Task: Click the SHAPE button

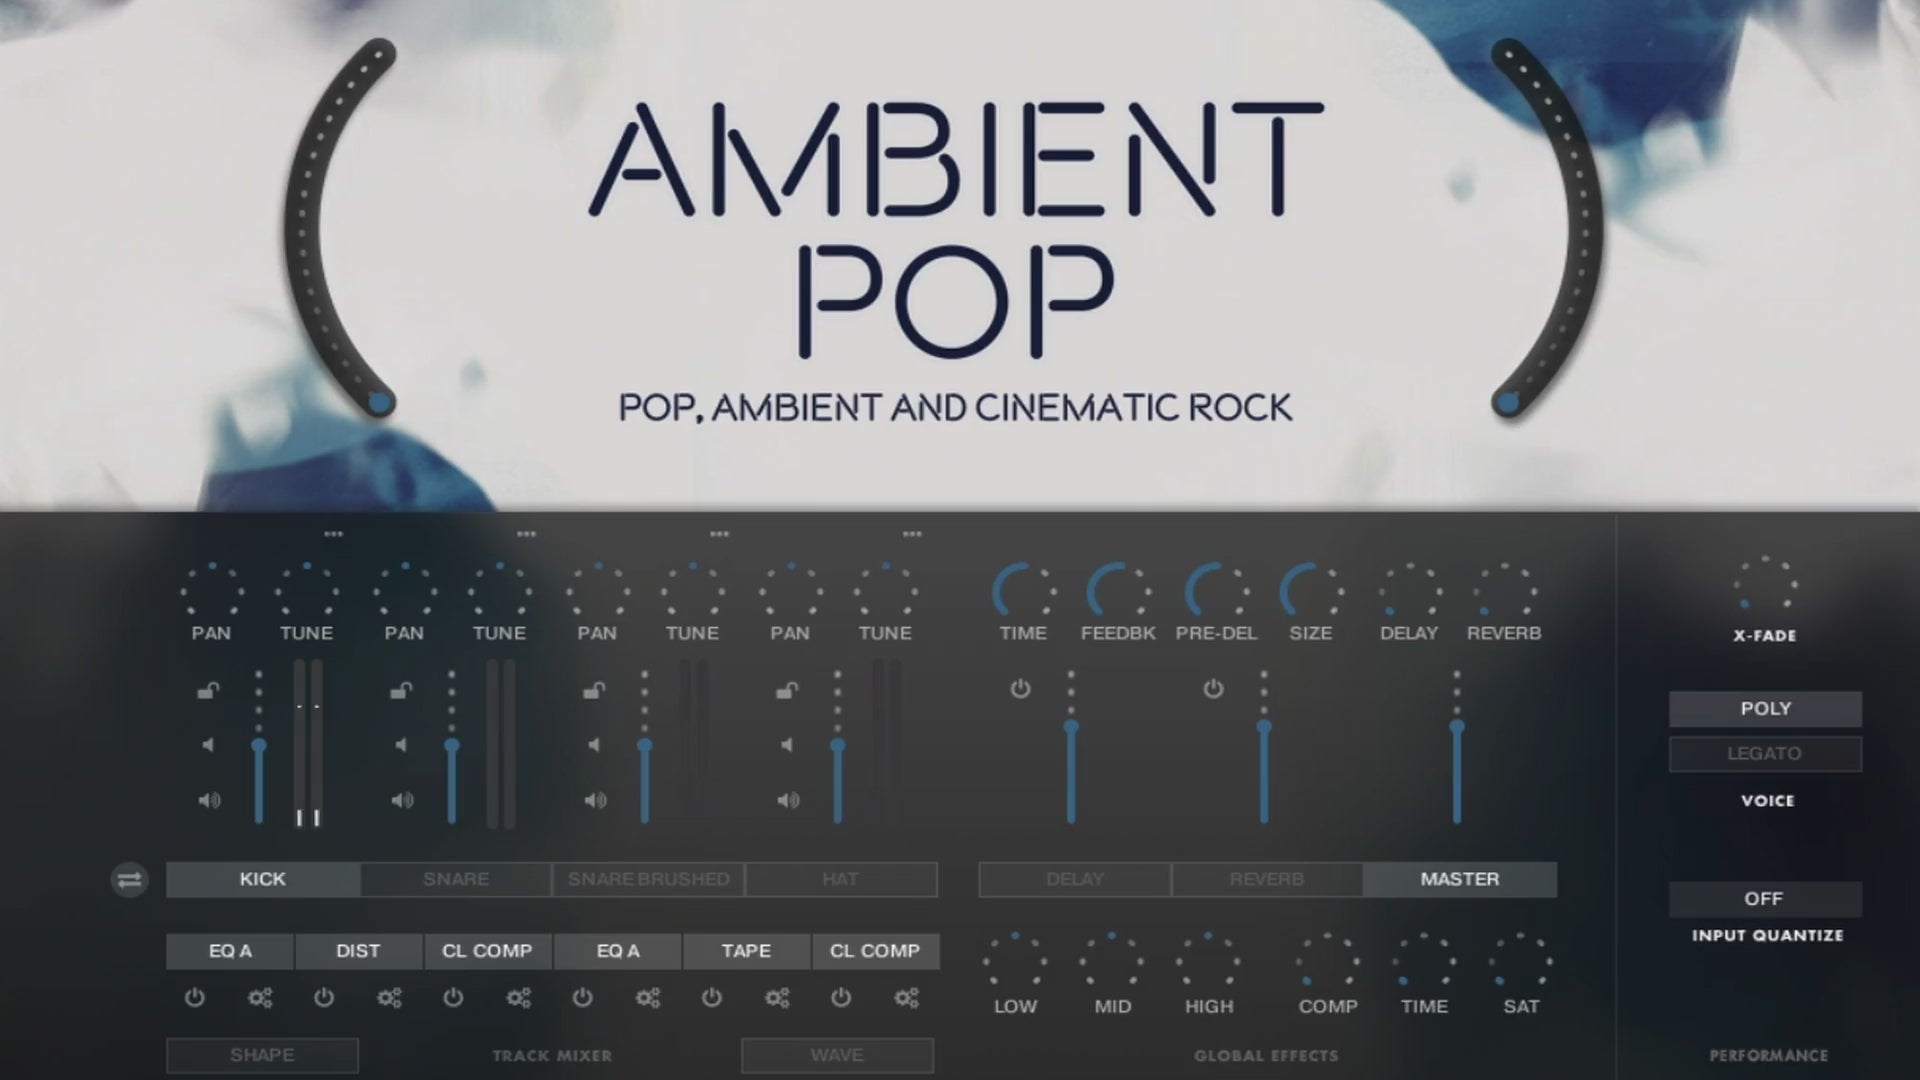Action: click(x=262, y=1055)
